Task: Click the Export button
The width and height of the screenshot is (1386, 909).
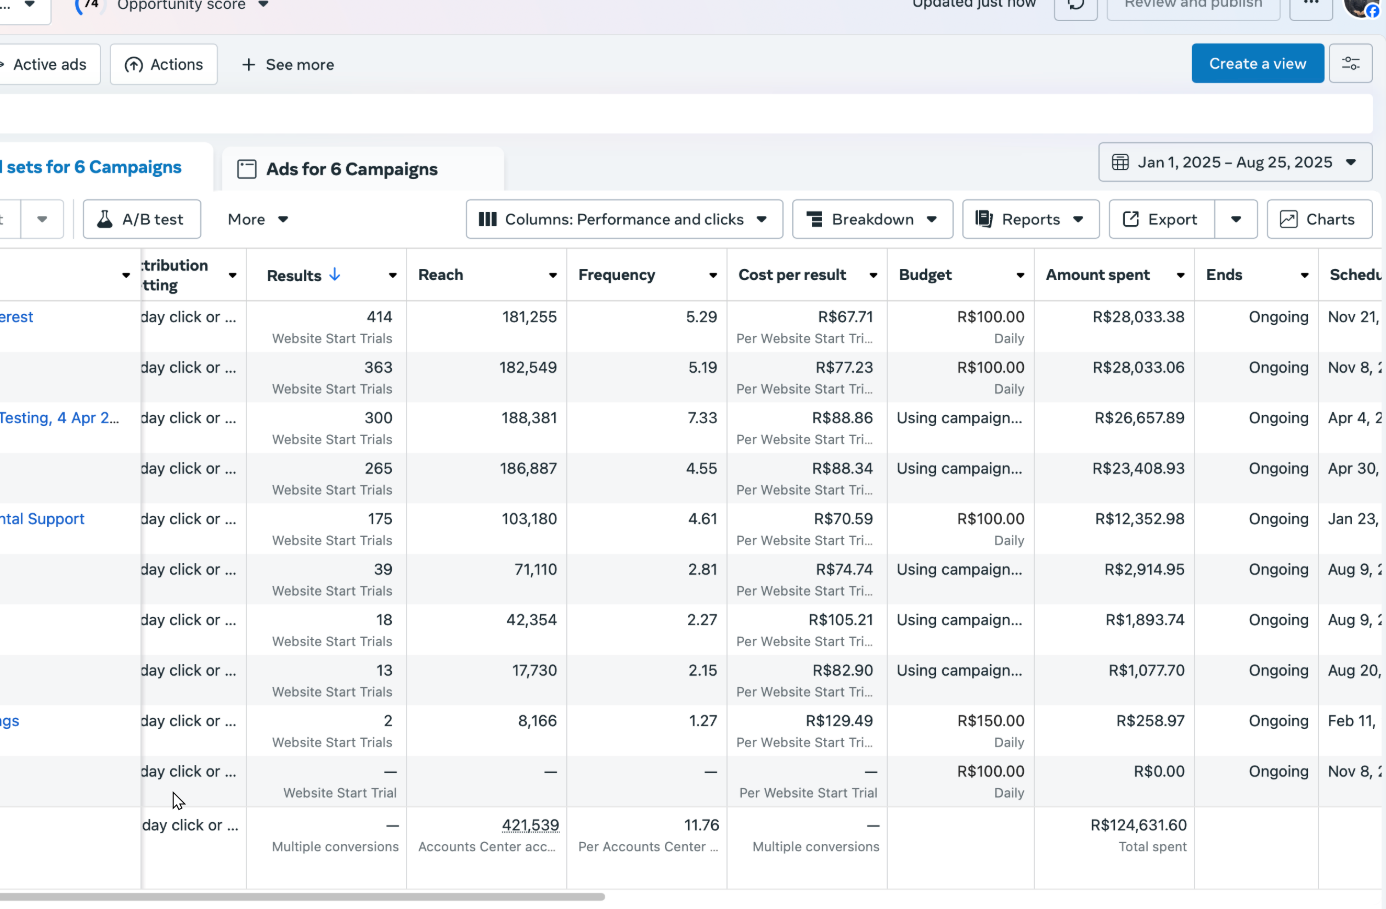Action: coord(1160,219)
